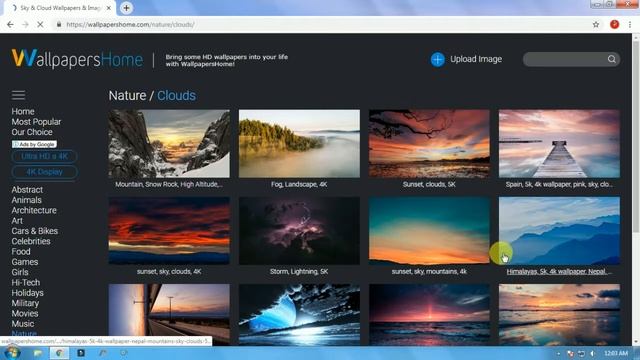Open the Cars & Bikes category
Image resolution: width=640 pixels, height=360 pixels.
[35, 231]
